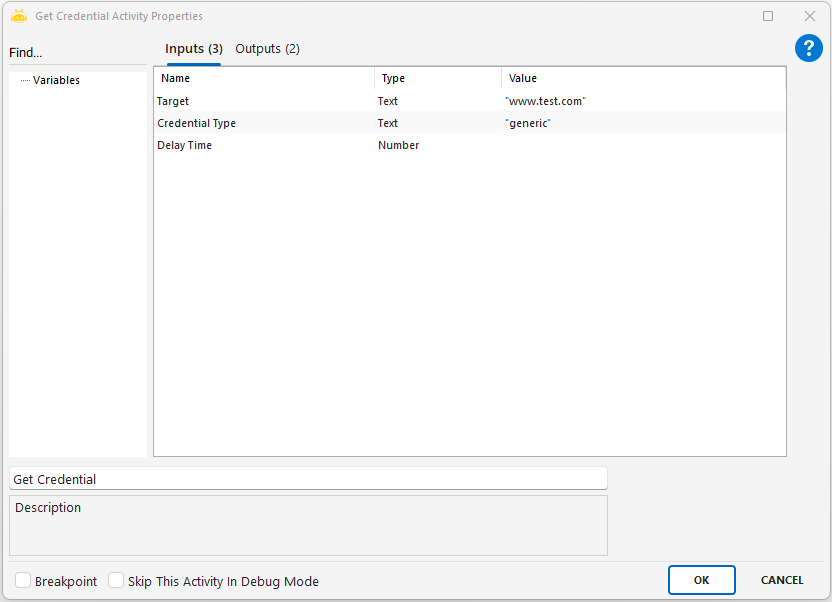
Task: Maximize the properties dialog window
Action: pos(768,16)
